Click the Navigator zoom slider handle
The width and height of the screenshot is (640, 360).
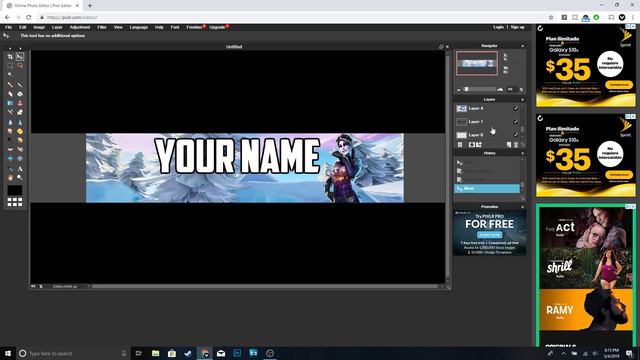(467, 89)
